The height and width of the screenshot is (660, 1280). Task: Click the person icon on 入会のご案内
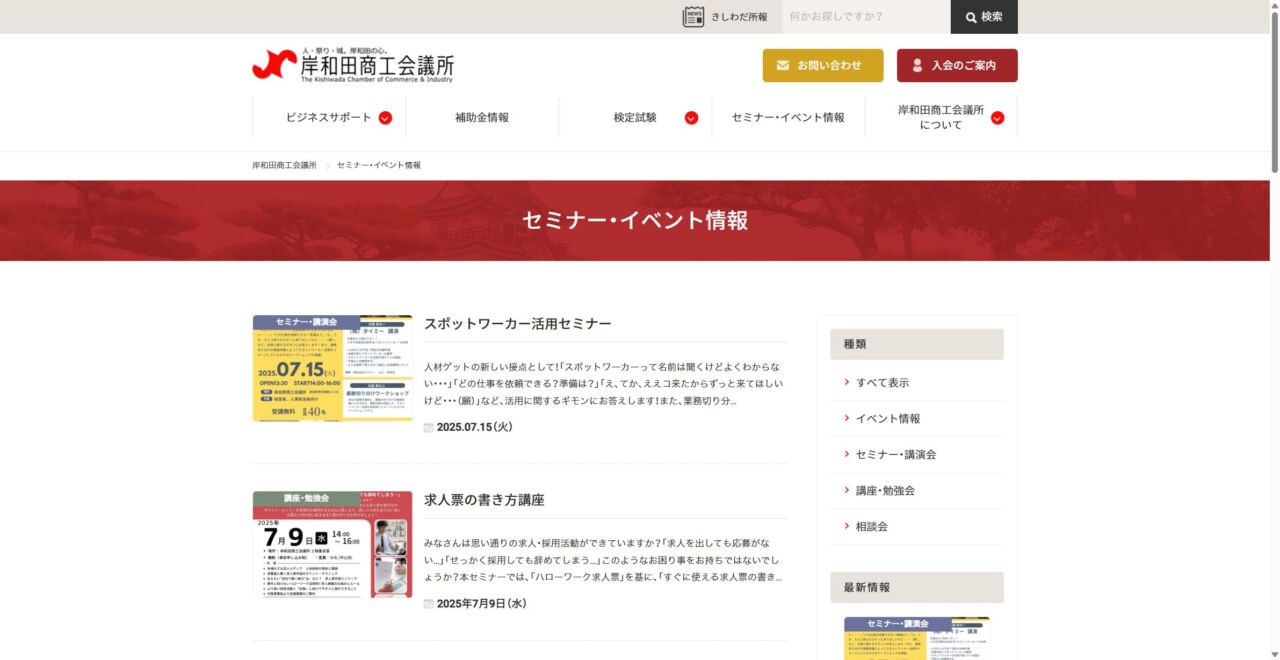917,65
